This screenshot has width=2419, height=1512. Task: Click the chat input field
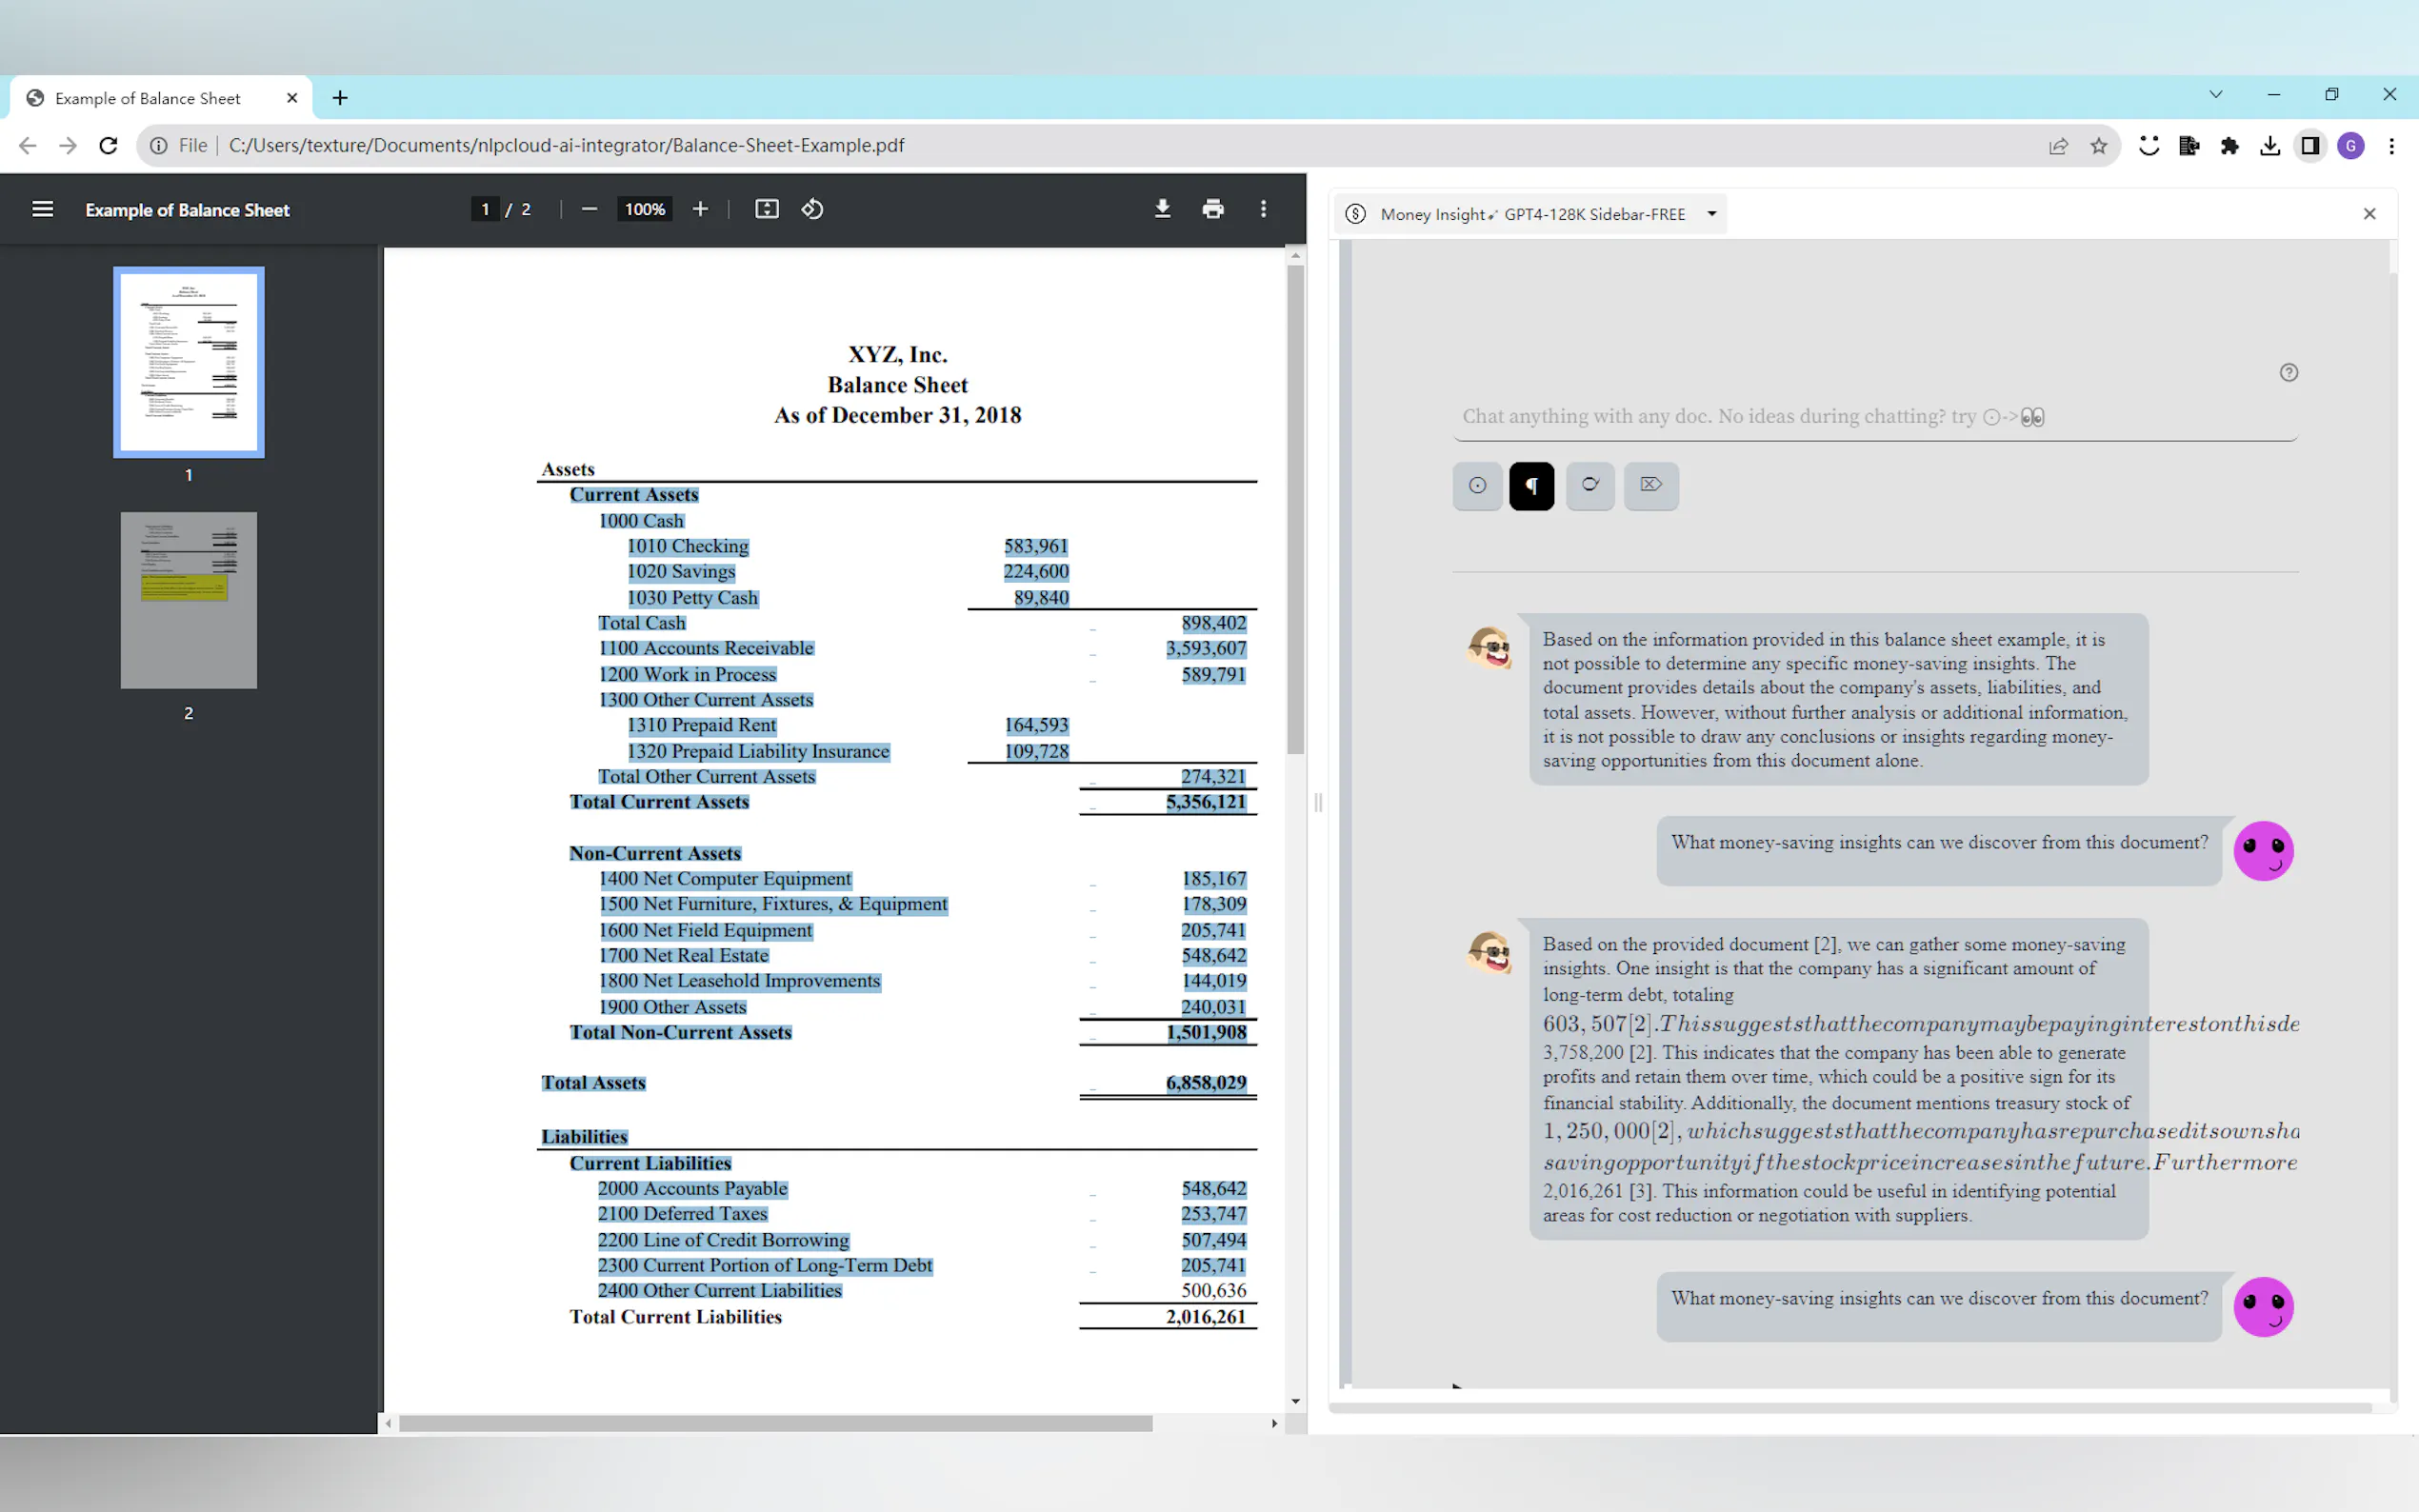[x=1875, y=417]
